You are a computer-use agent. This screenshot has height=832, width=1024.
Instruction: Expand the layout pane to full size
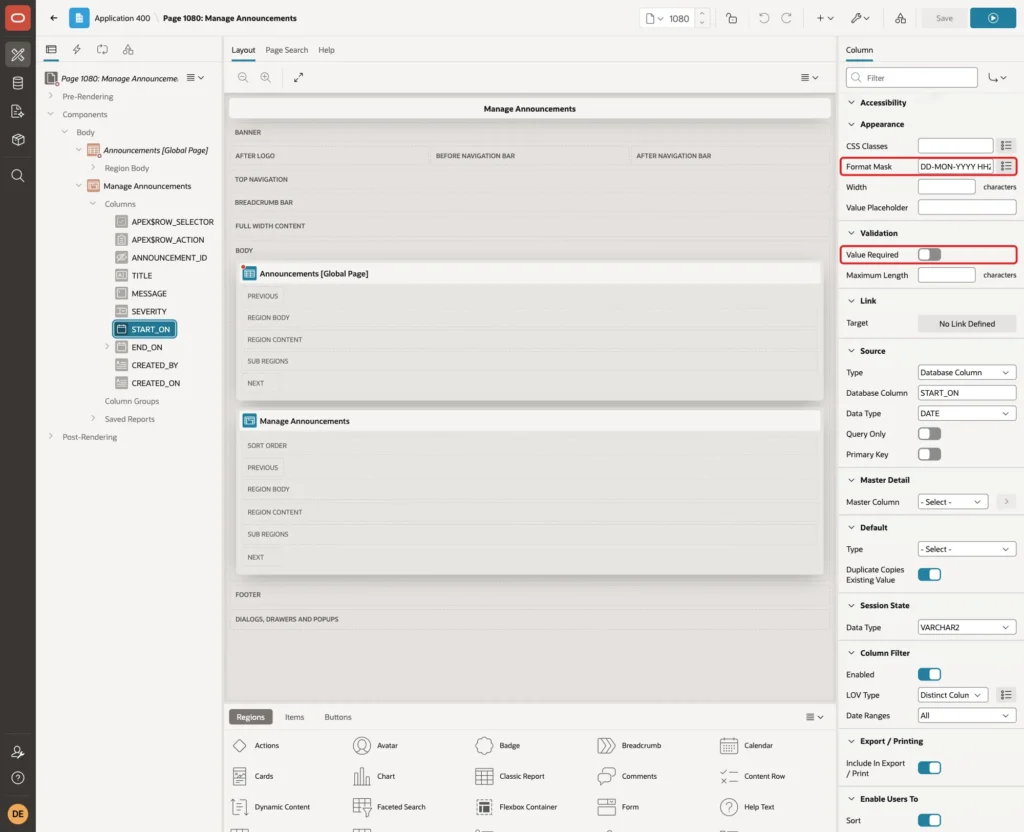(x=298, y=77)
